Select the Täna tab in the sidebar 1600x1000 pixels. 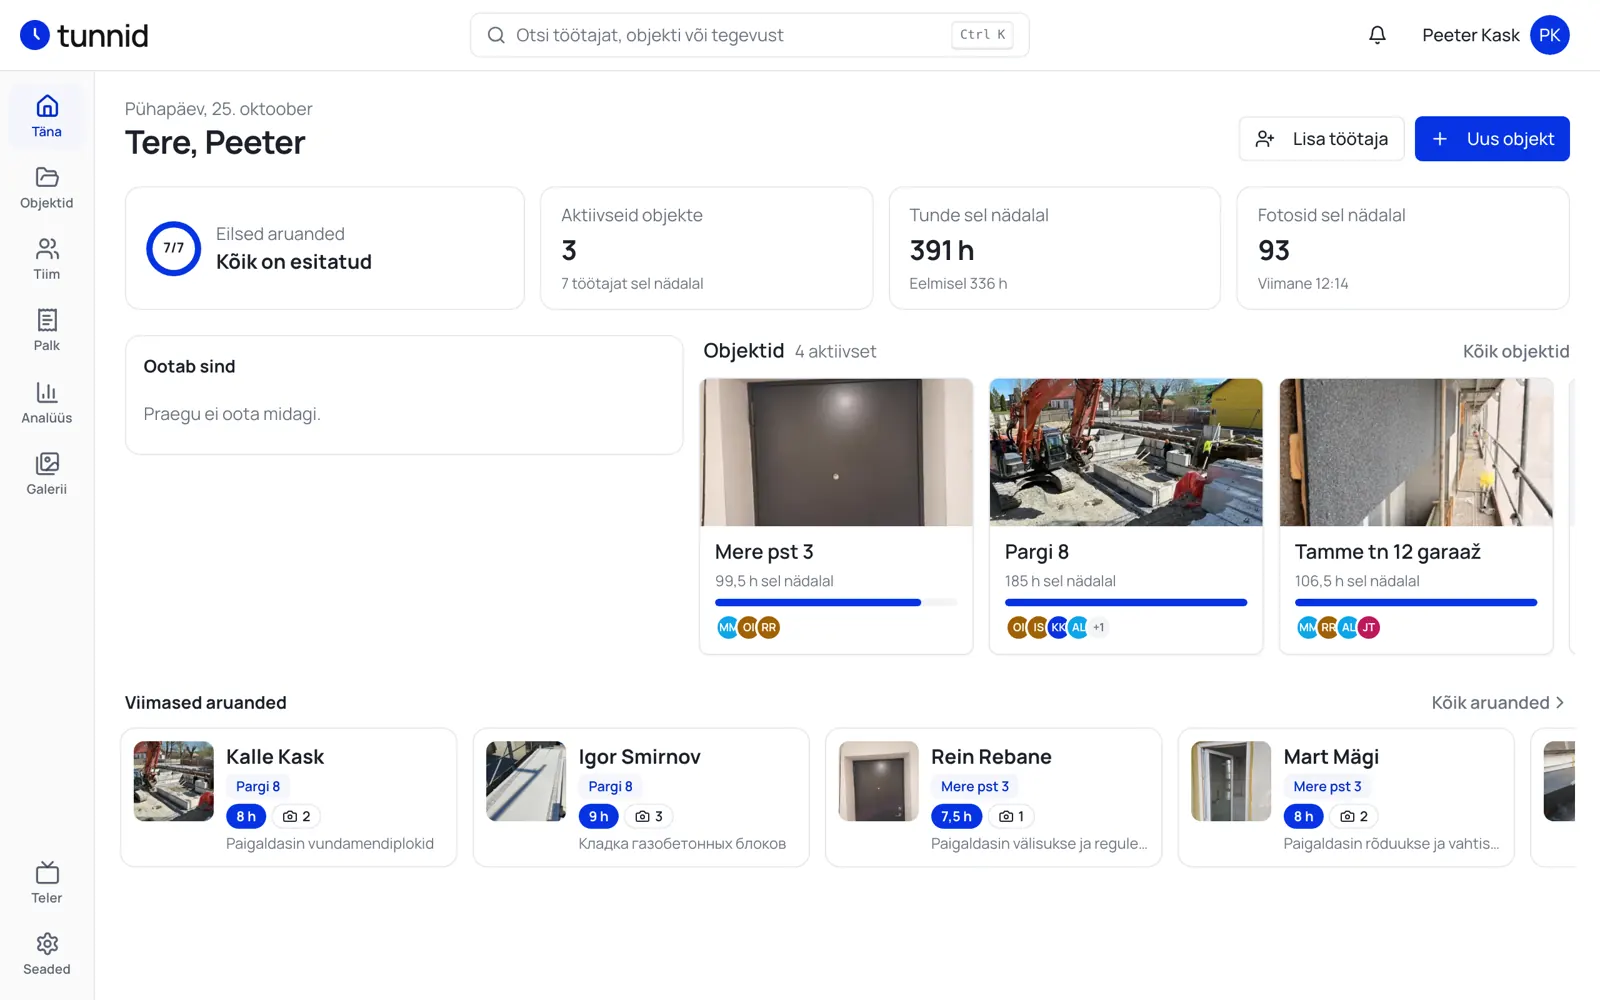47,117
